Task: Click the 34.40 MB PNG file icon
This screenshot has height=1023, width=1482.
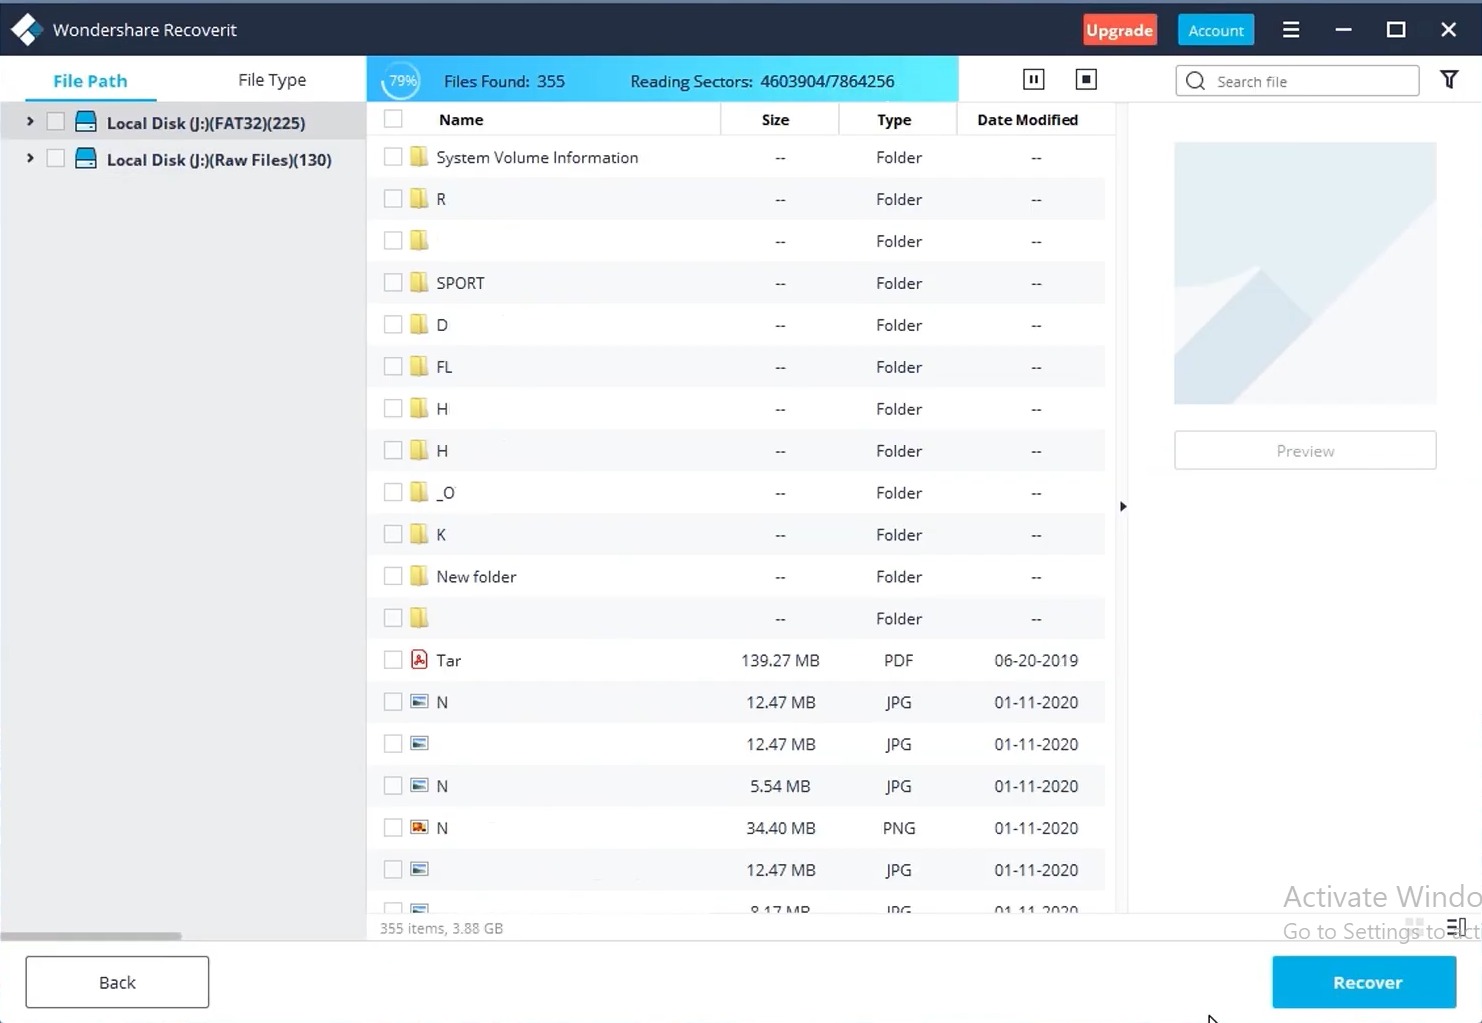Action: (x=419, y=828)
